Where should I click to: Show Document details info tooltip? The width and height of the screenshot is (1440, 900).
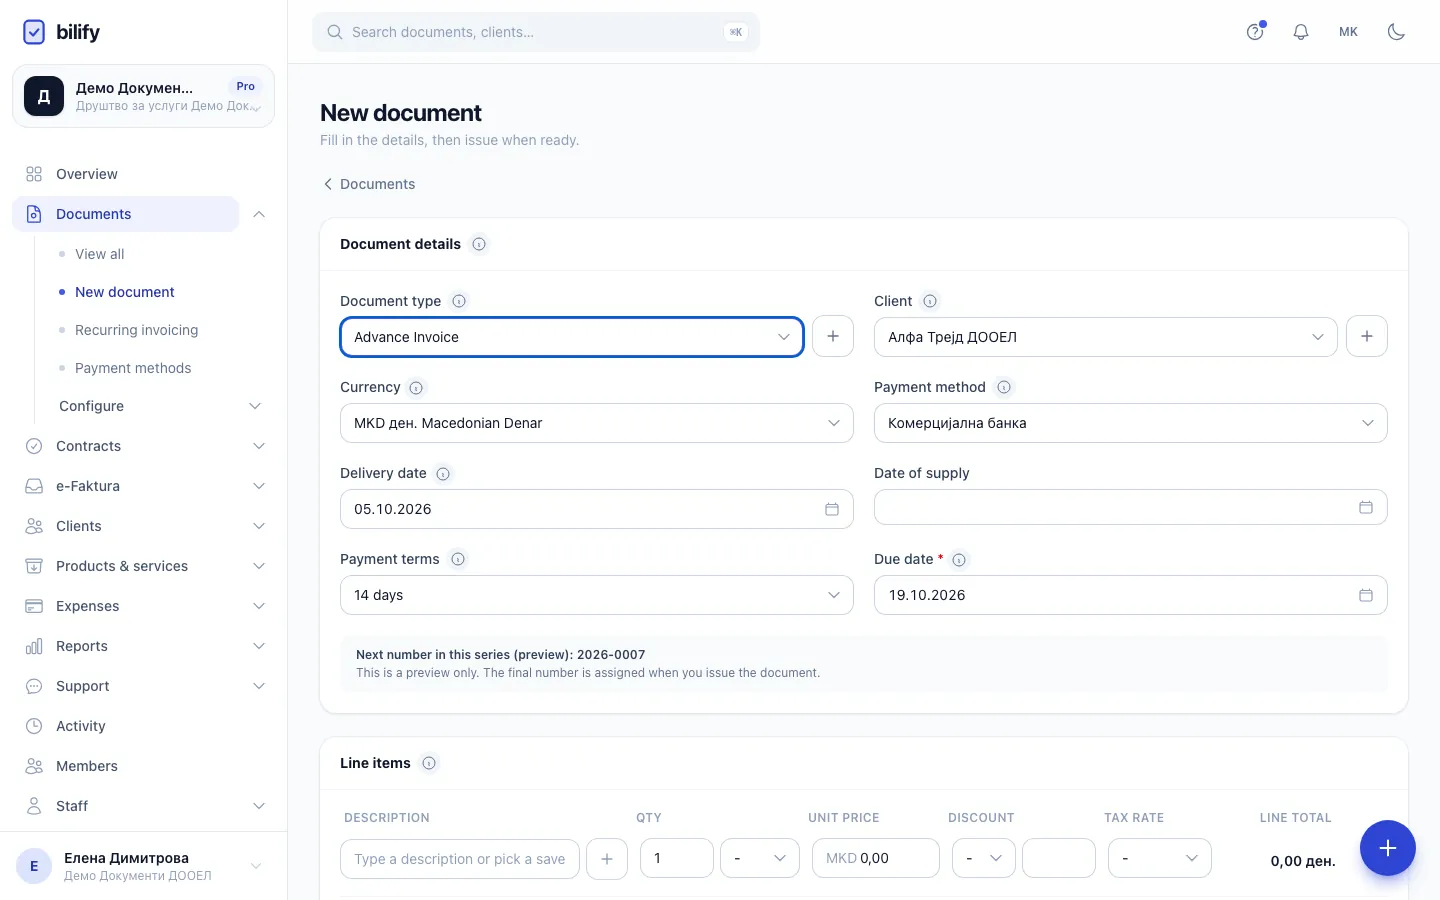pyautogui.click(x=480, y=244)
